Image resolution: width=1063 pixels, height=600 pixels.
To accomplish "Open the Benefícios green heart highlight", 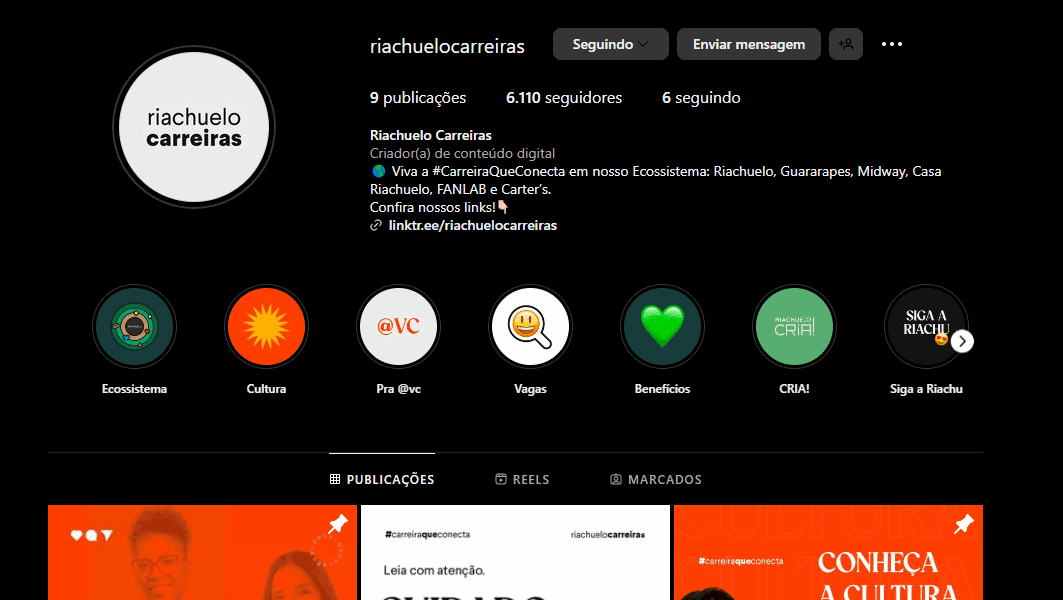I will pos(662,326).
